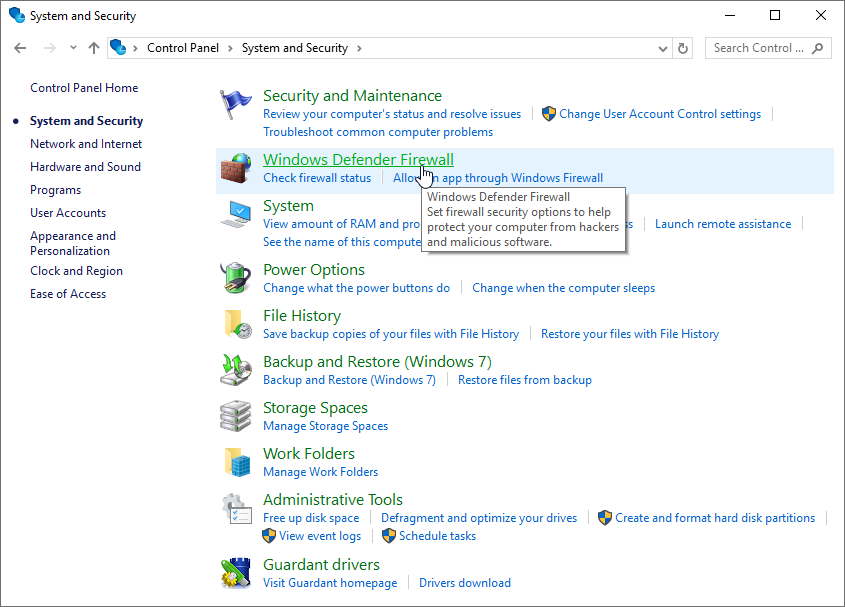Click the Guardant drivers castle icon
Viewport: 845px width, 607px height.
[x=236, y=573]
